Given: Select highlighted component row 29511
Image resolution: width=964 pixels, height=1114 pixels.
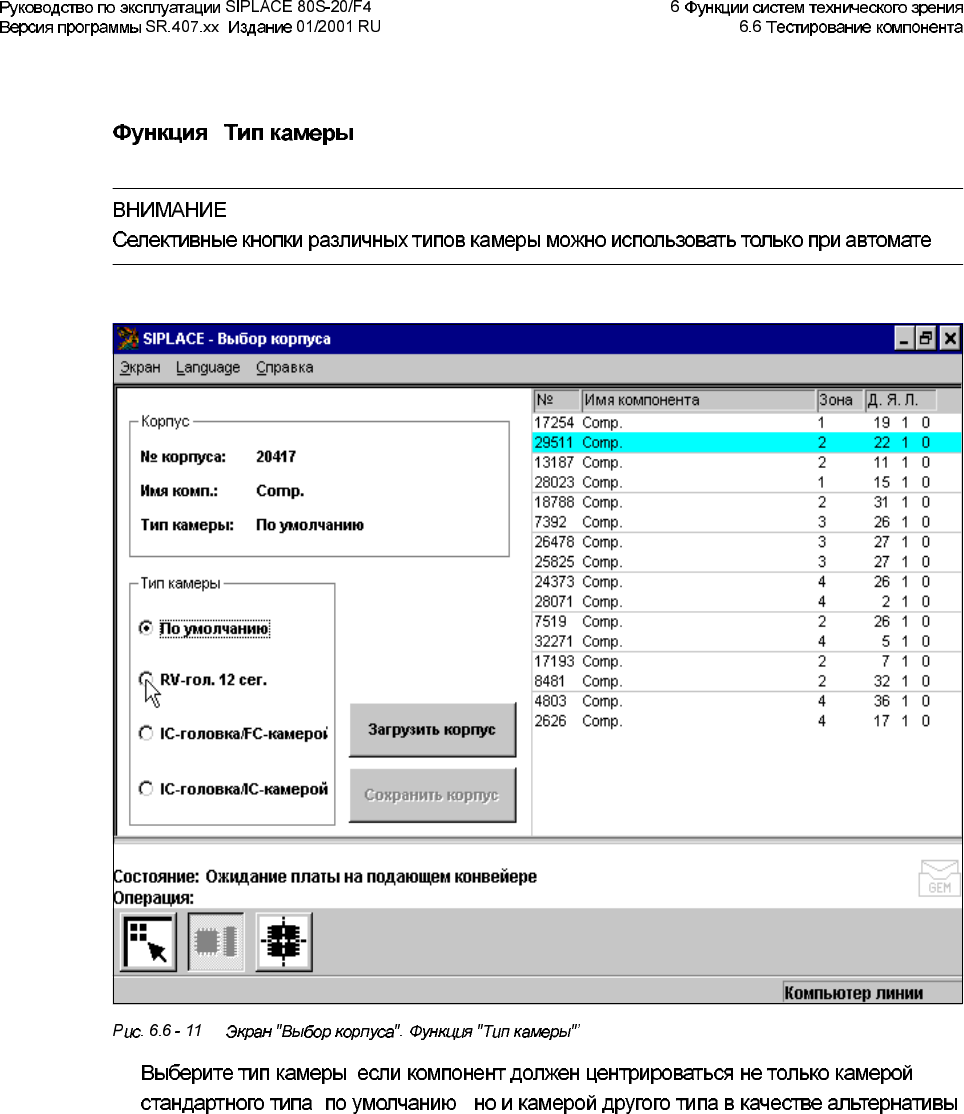Looking at the screenshot, I should pos(747,443).
